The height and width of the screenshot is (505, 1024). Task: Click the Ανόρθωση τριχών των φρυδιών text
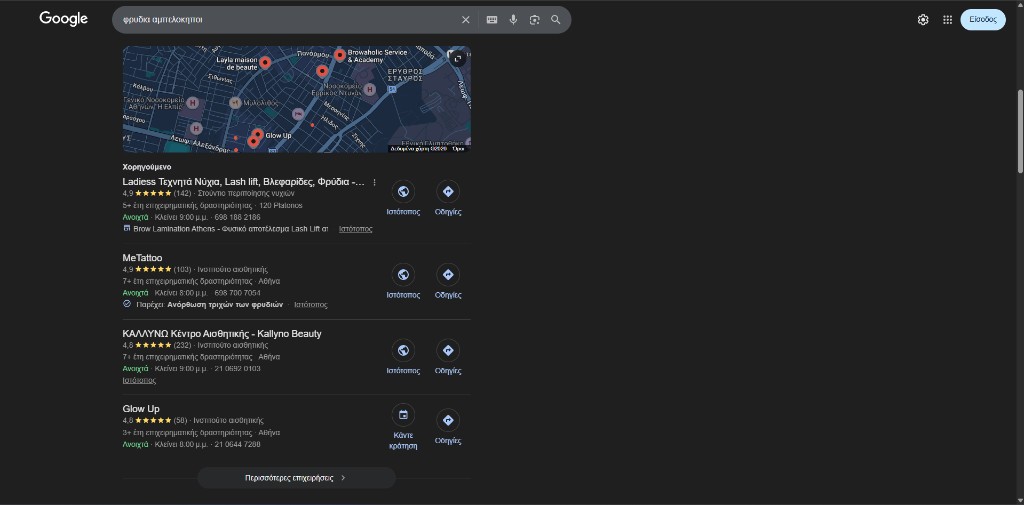point(225,304)
